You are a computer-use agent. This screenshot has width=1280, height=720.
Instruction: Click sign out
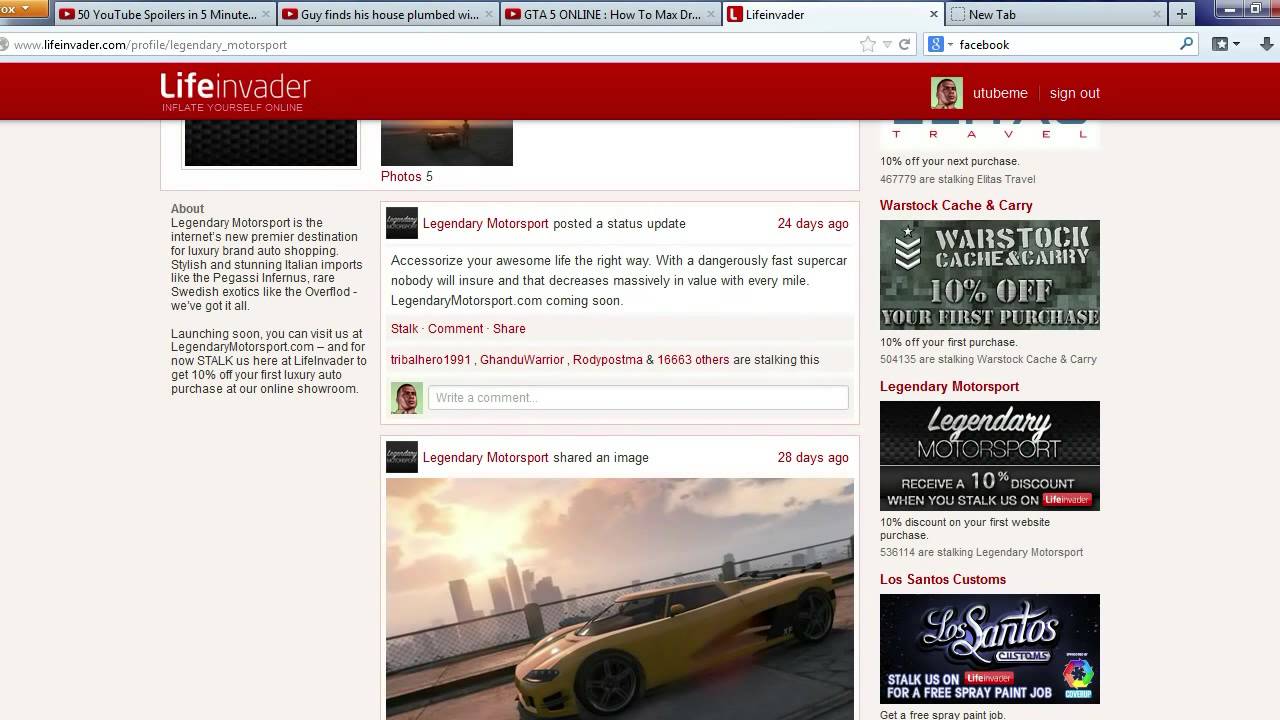1074,93
